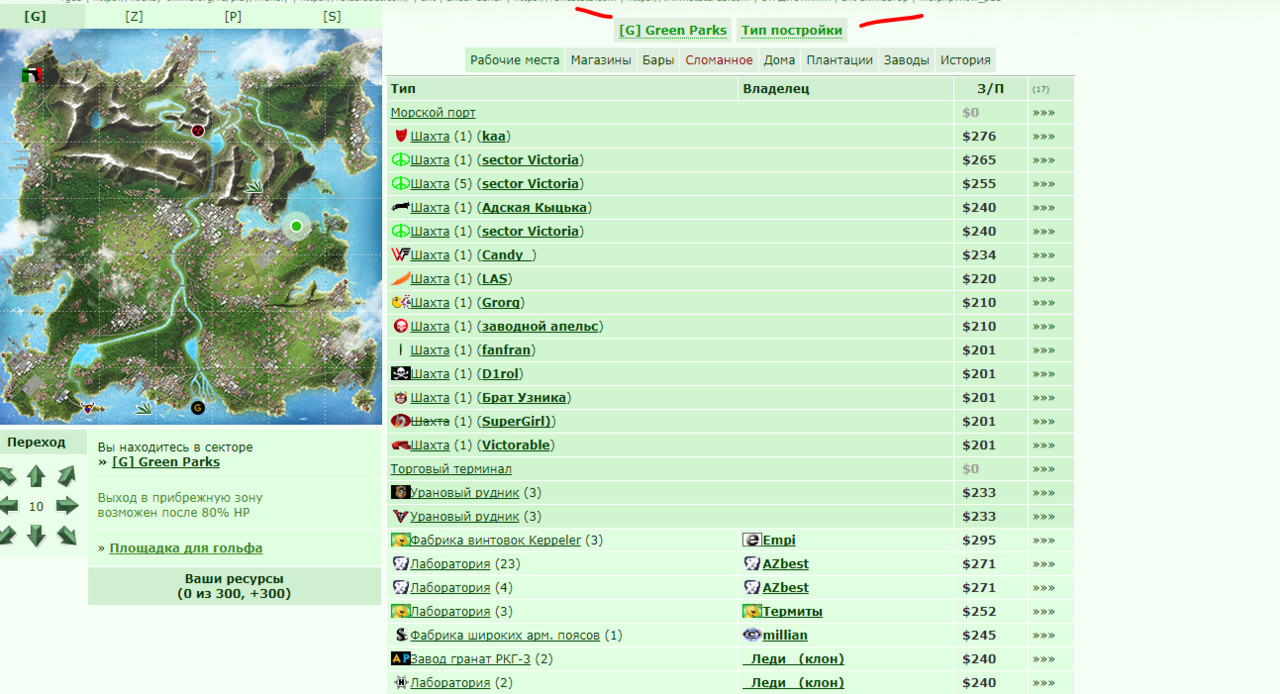Click red car icon beside Victorable mine
1280x694 pixels.
point(400,445)
